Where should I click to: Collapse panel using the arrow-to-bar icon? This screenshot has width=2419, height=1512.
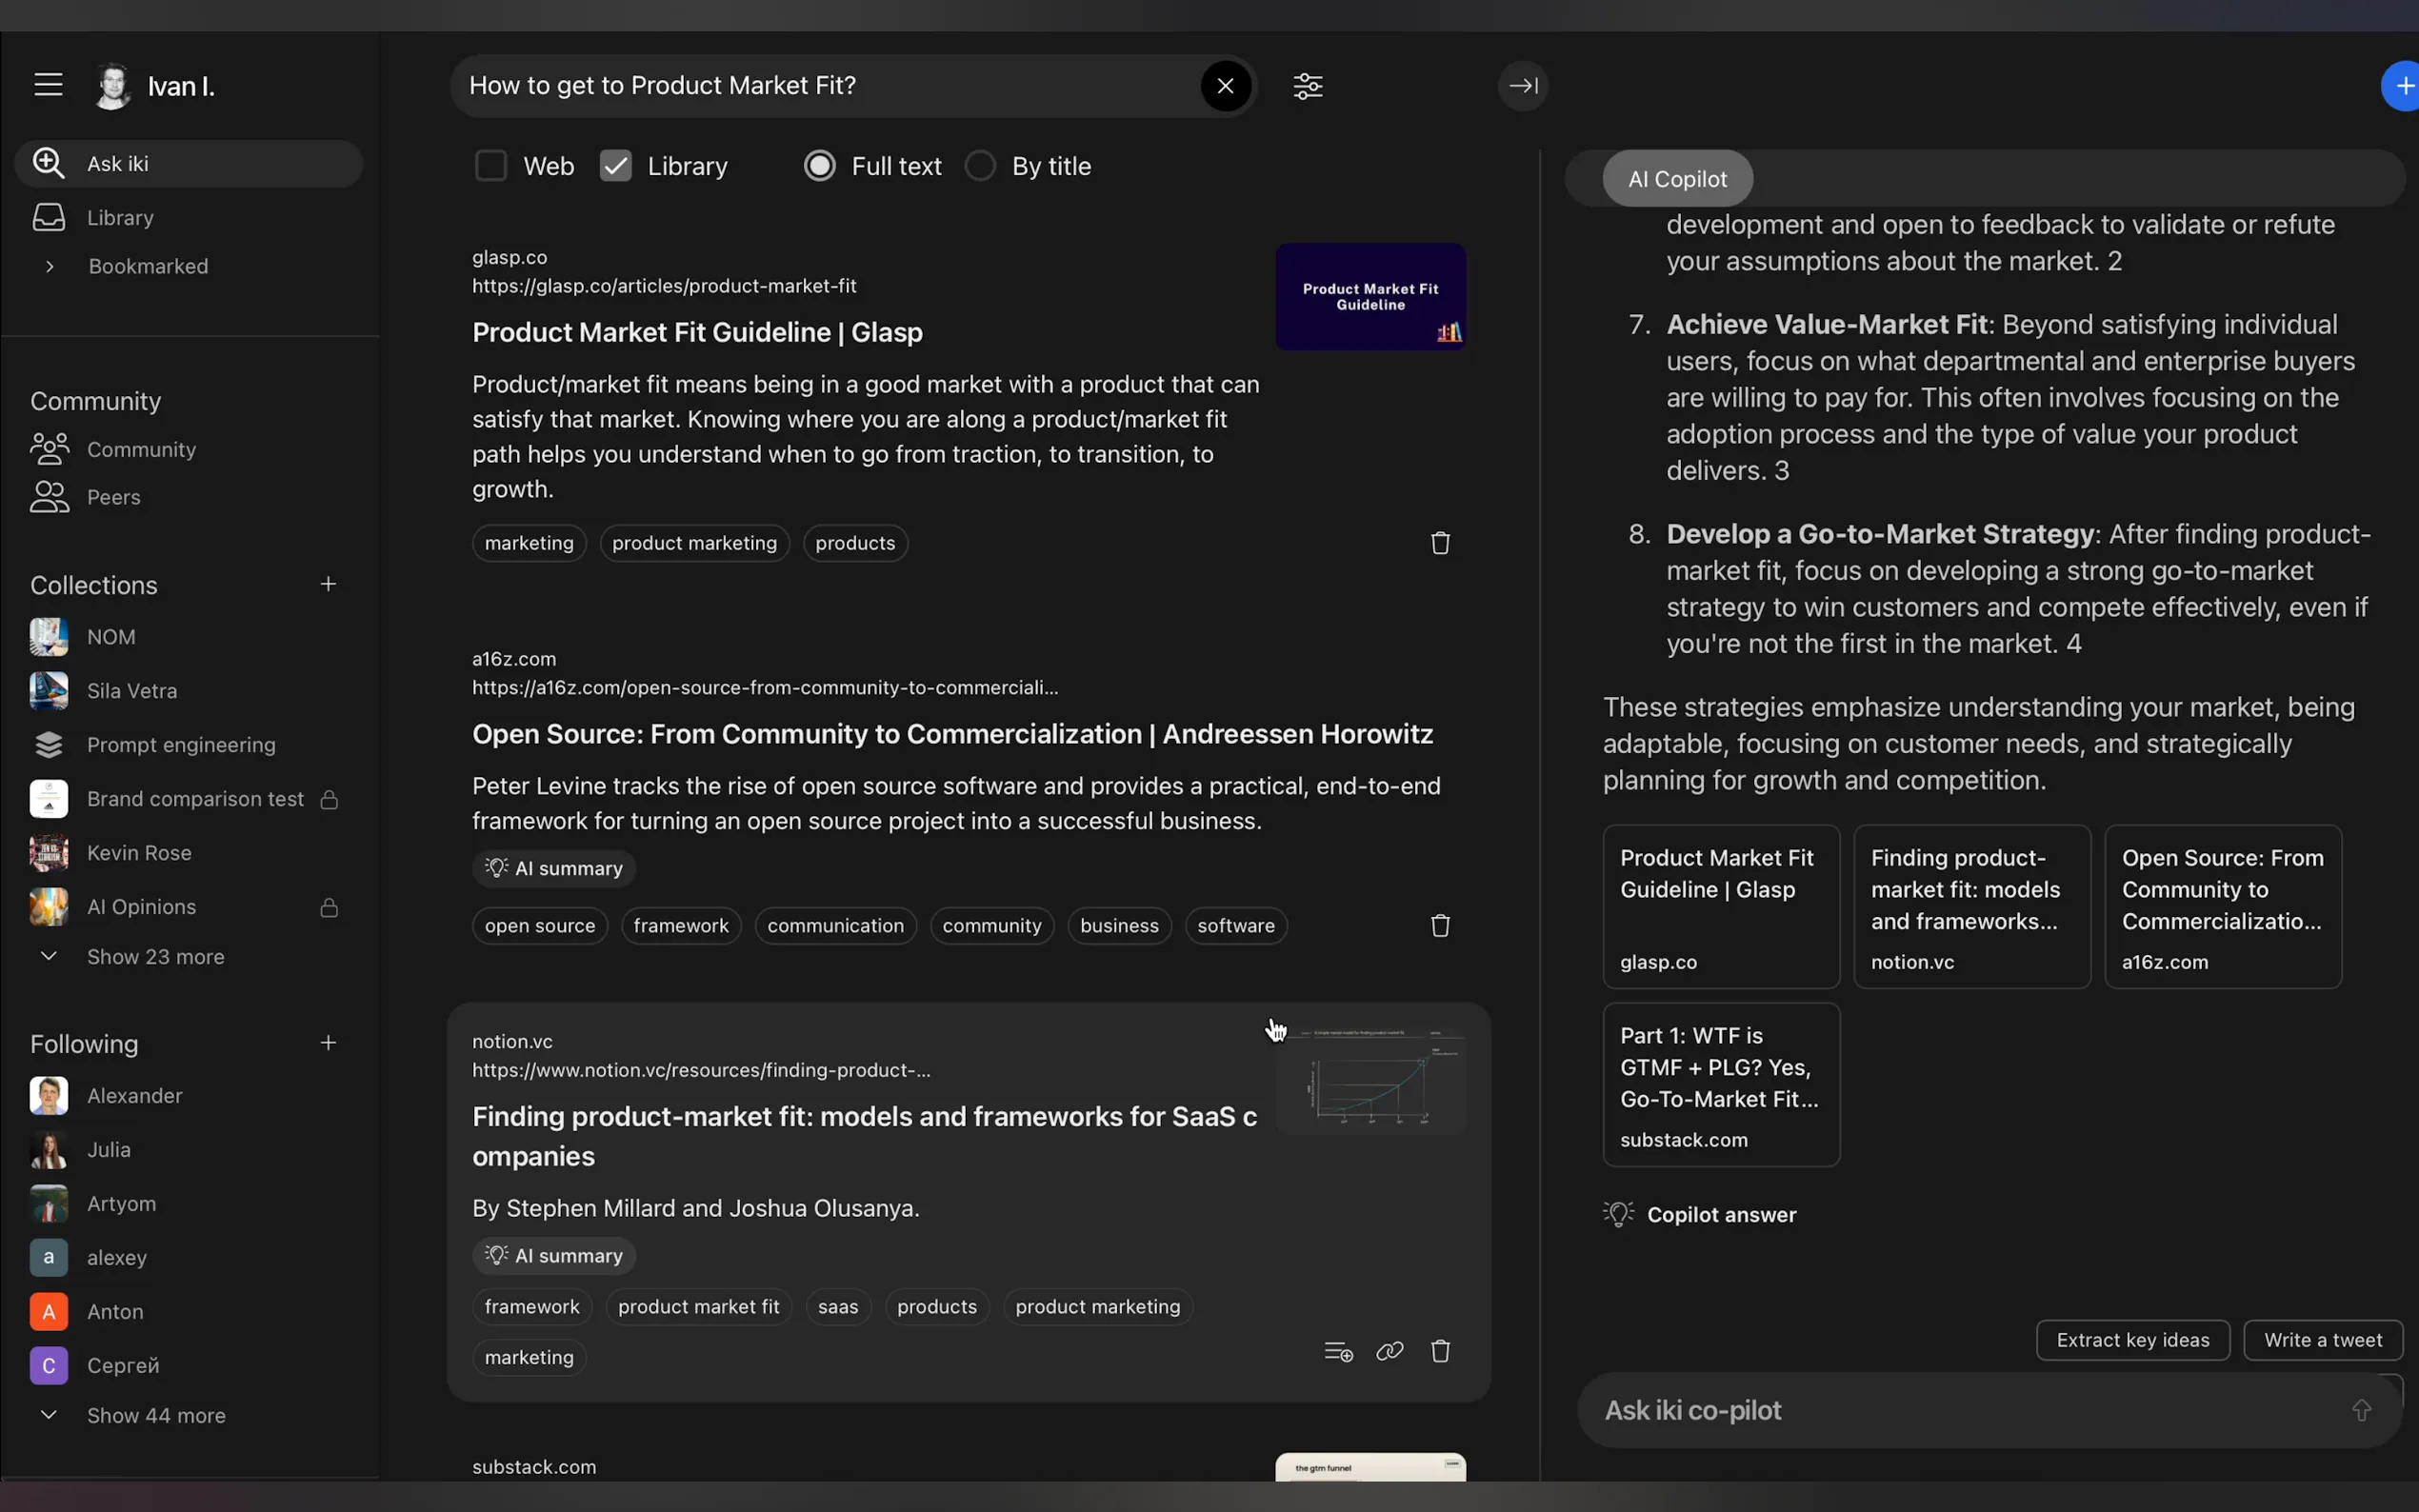click(1522, 86)
